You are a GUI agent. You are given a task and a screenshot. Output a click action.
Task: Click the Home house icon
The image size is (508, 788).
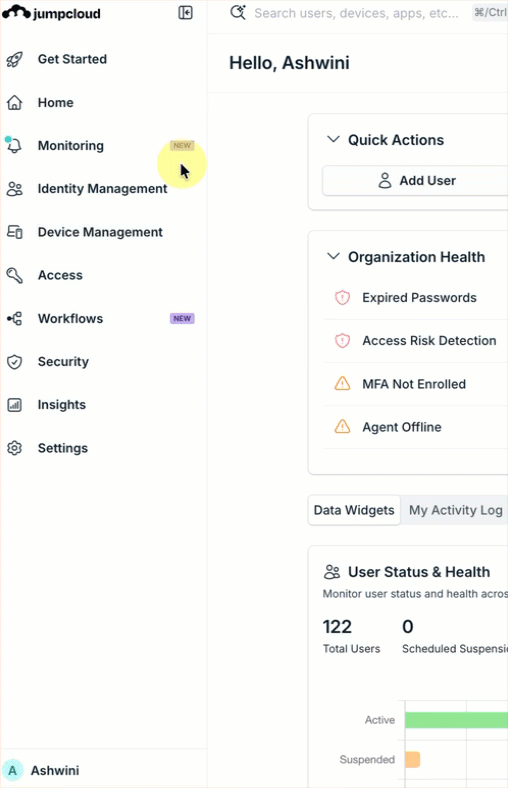pos(14,103)
